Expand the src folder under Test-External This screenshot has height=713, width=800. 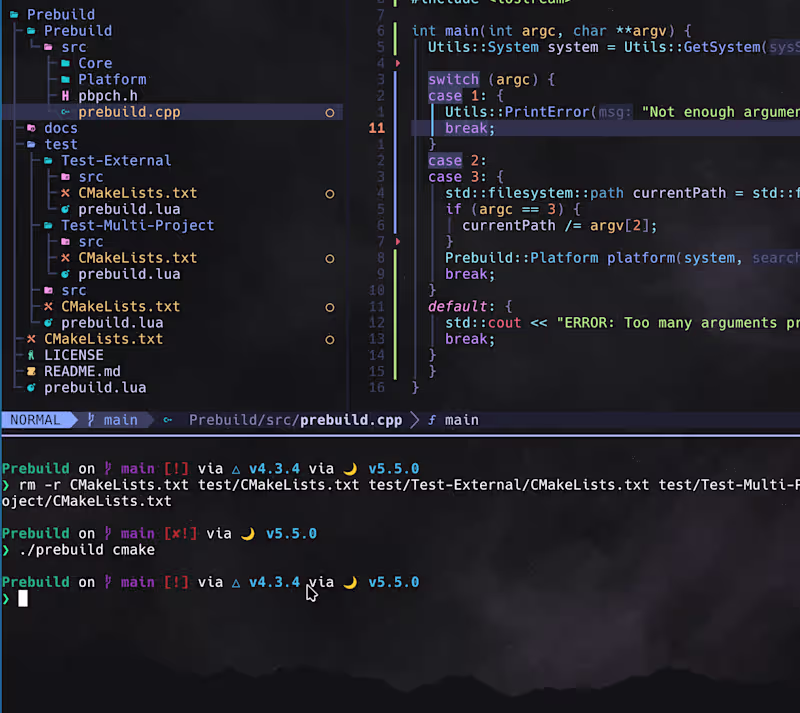pyautogui.click(x=65, y=177)
